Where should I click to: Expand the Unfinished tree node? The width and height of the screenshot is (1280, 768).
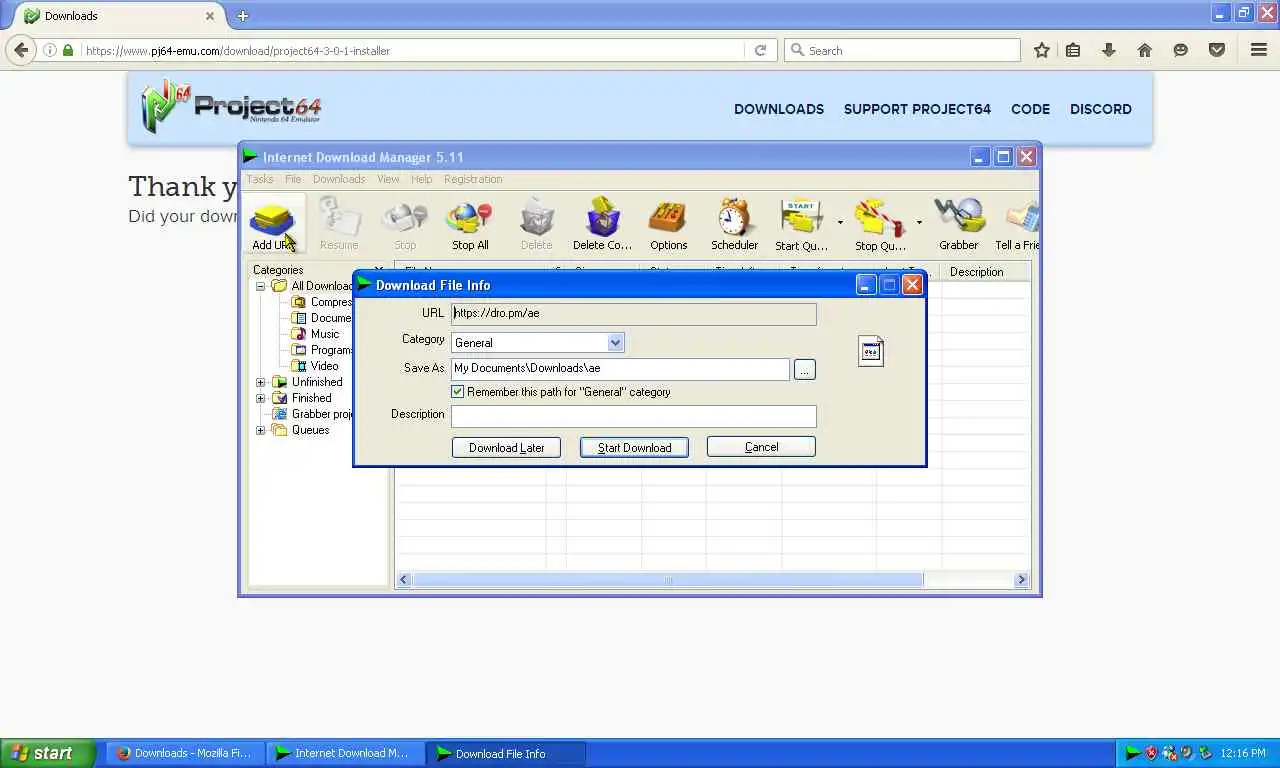(261, 382)
